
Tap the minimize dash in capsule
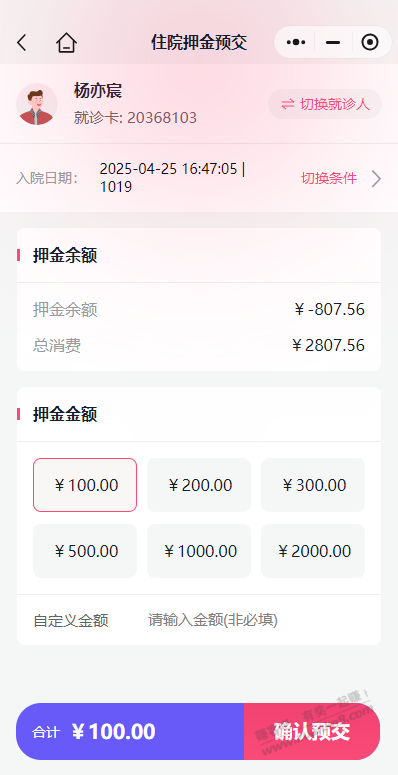click(333, 43)
